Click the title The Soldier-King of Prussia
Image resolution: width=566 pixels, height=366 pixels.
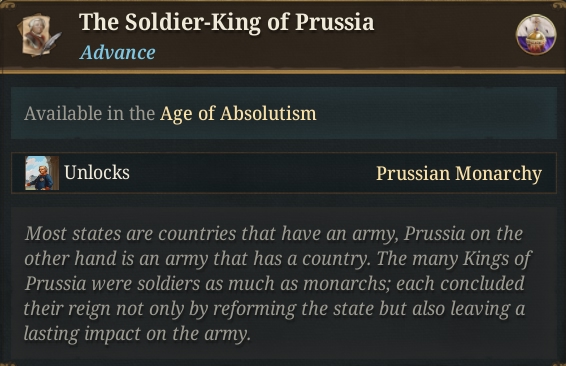pos(226,22)
